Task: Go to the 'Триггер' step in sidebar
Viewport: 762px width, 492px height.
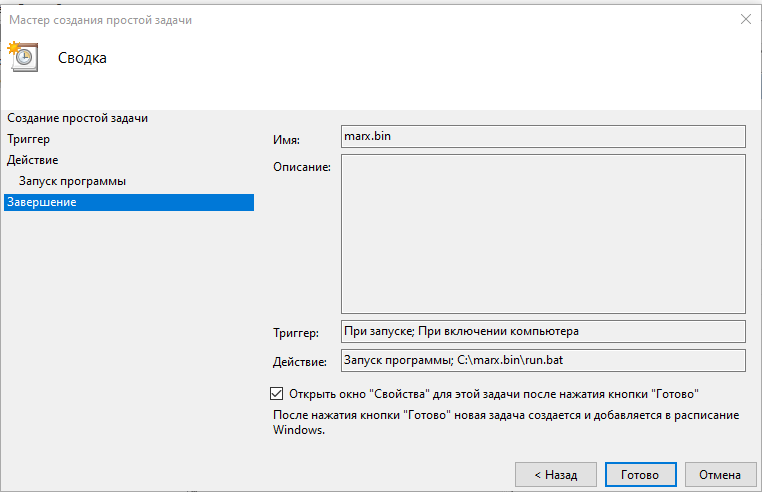Action: click(28, 139)
